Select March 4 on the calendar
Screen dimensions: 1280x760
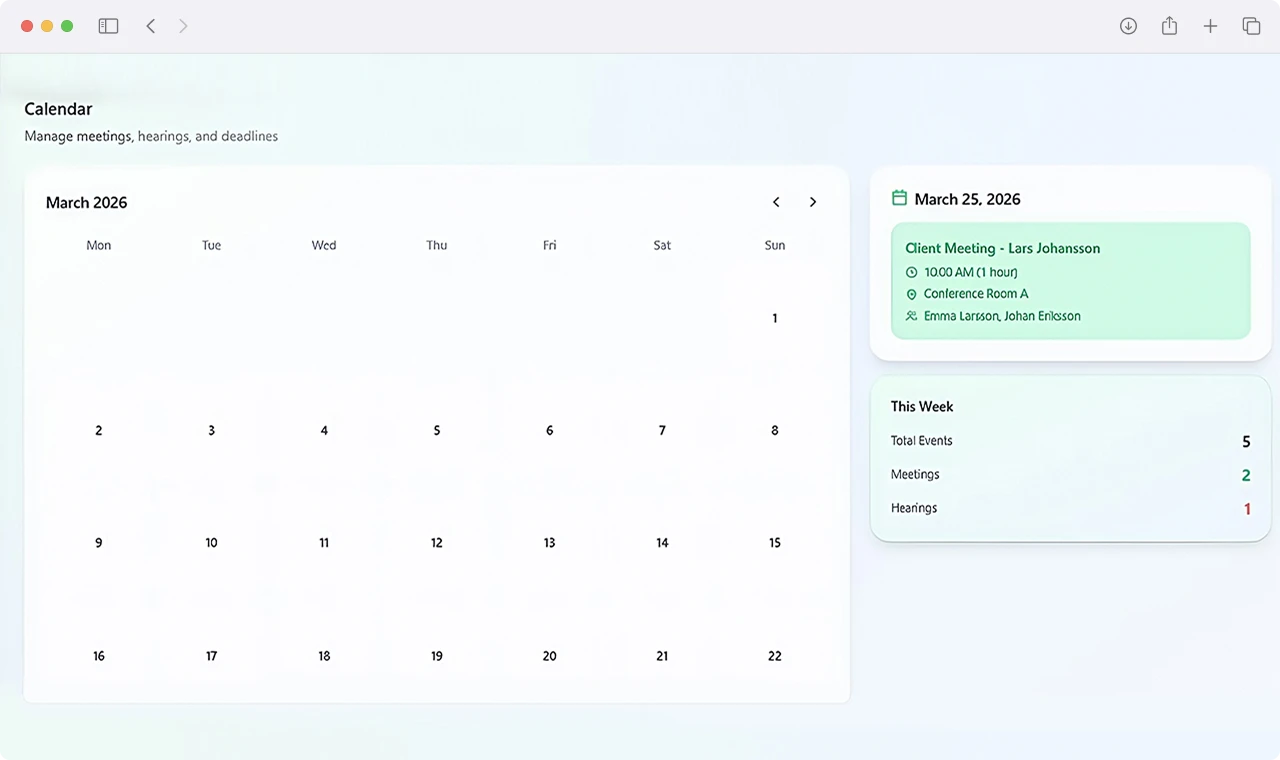coord(324,431)
